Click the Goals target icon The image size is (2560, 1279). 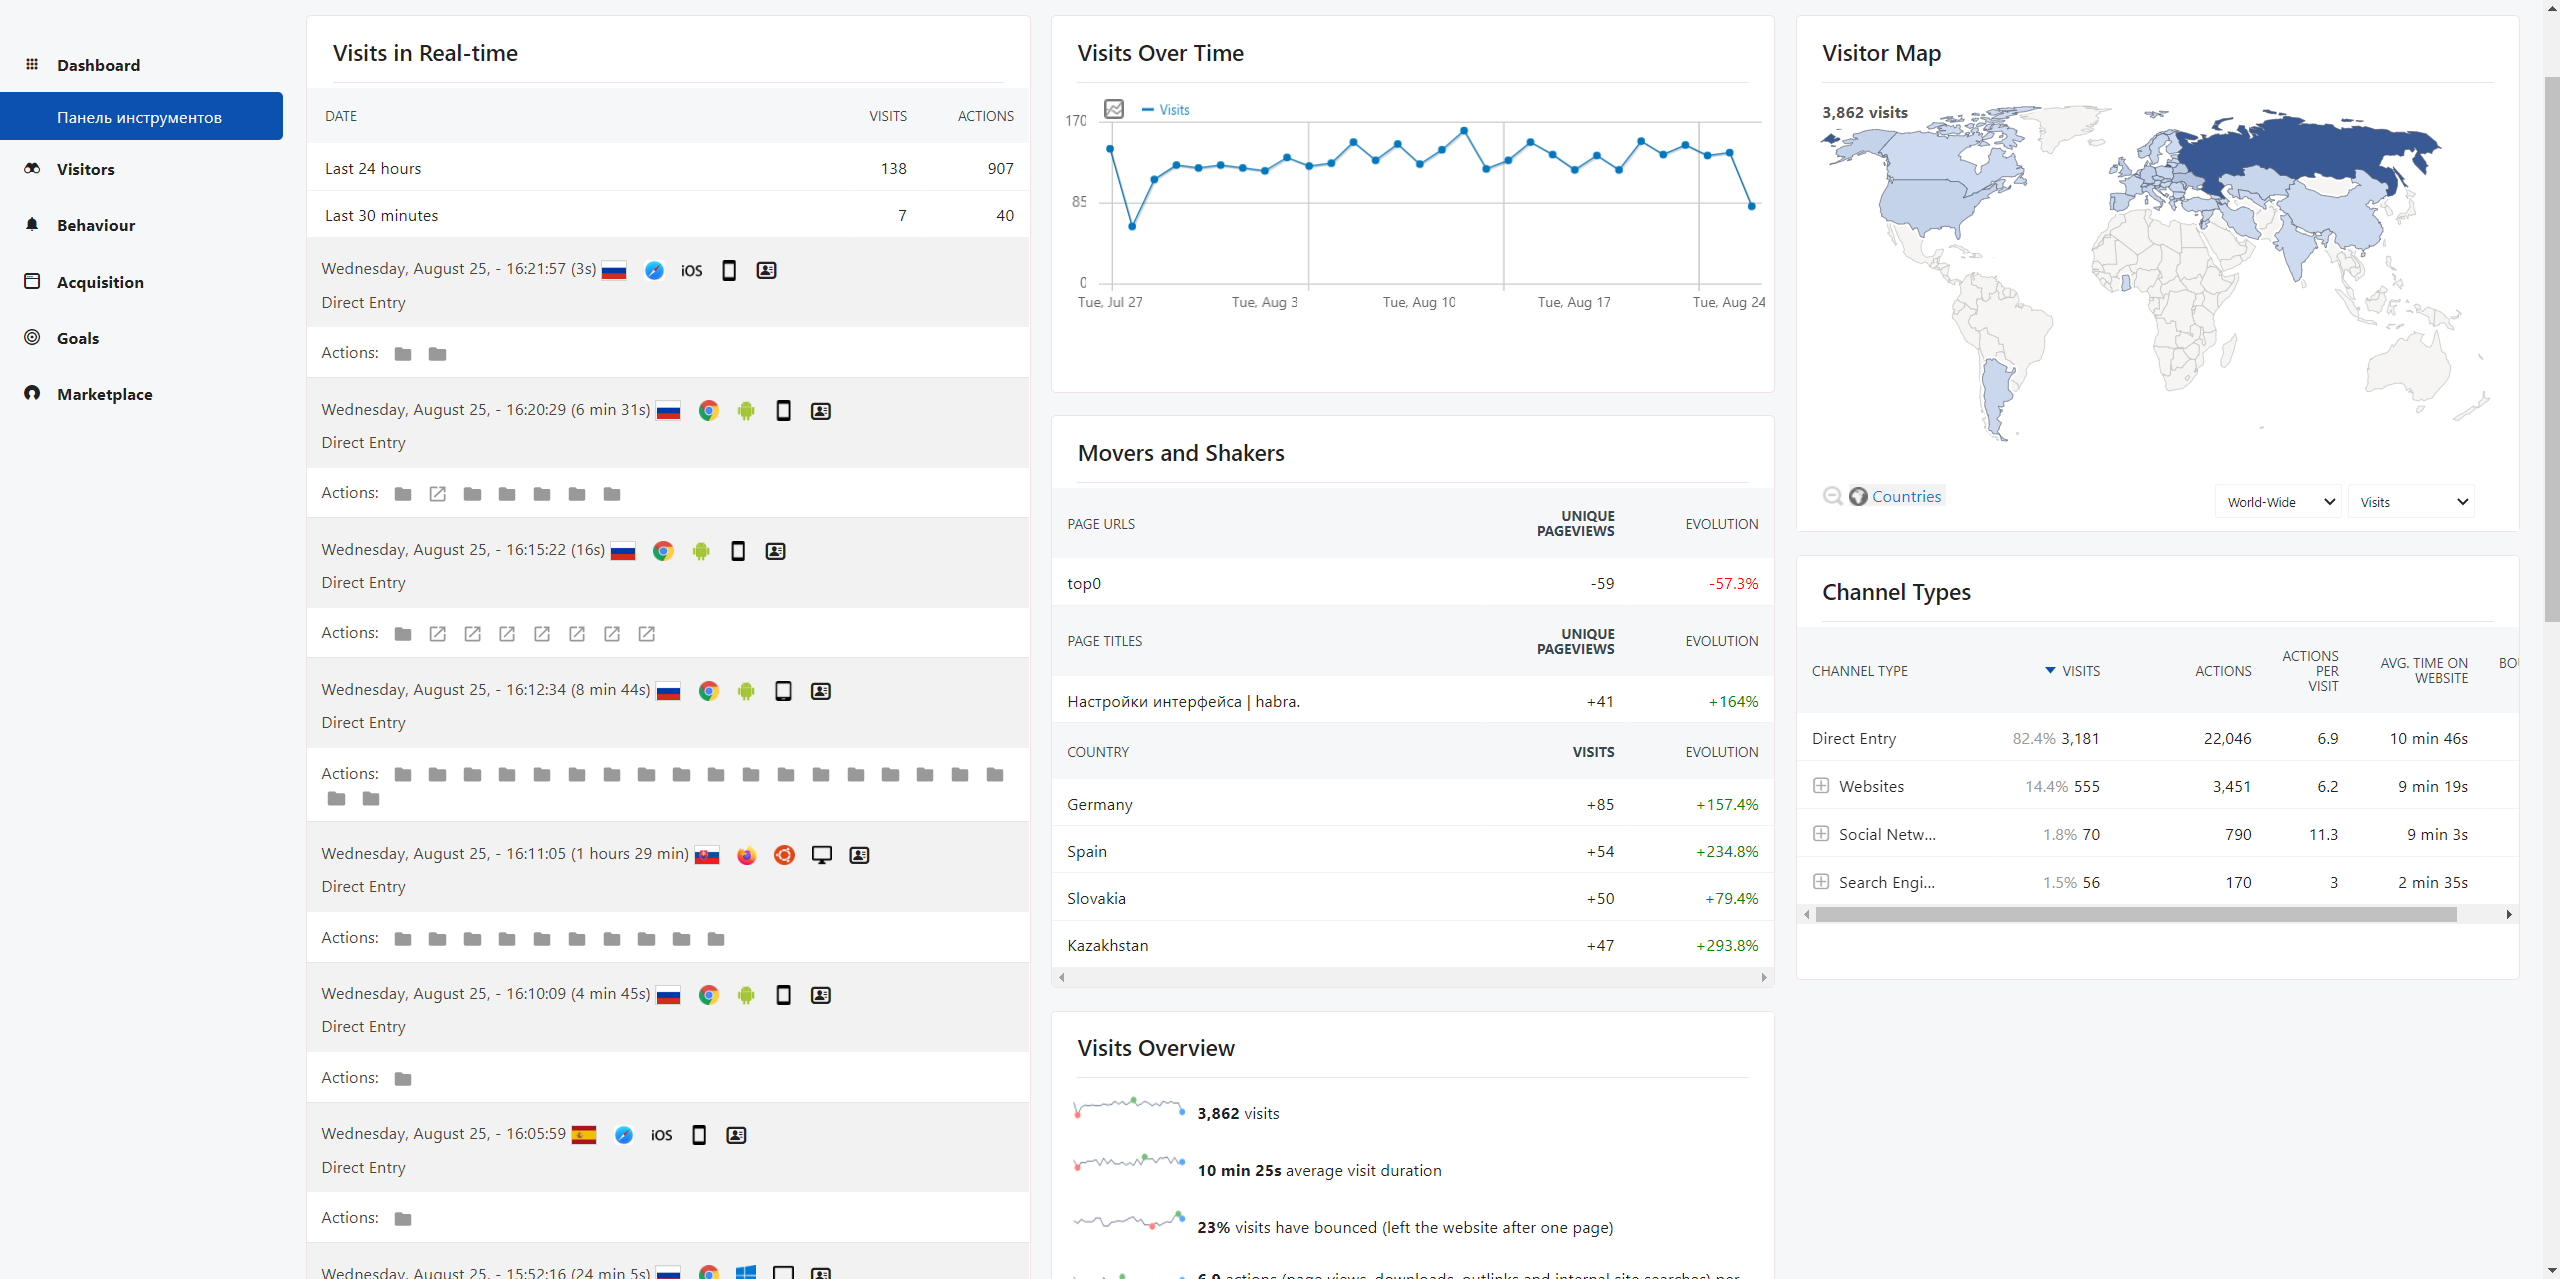coord(32,337)
